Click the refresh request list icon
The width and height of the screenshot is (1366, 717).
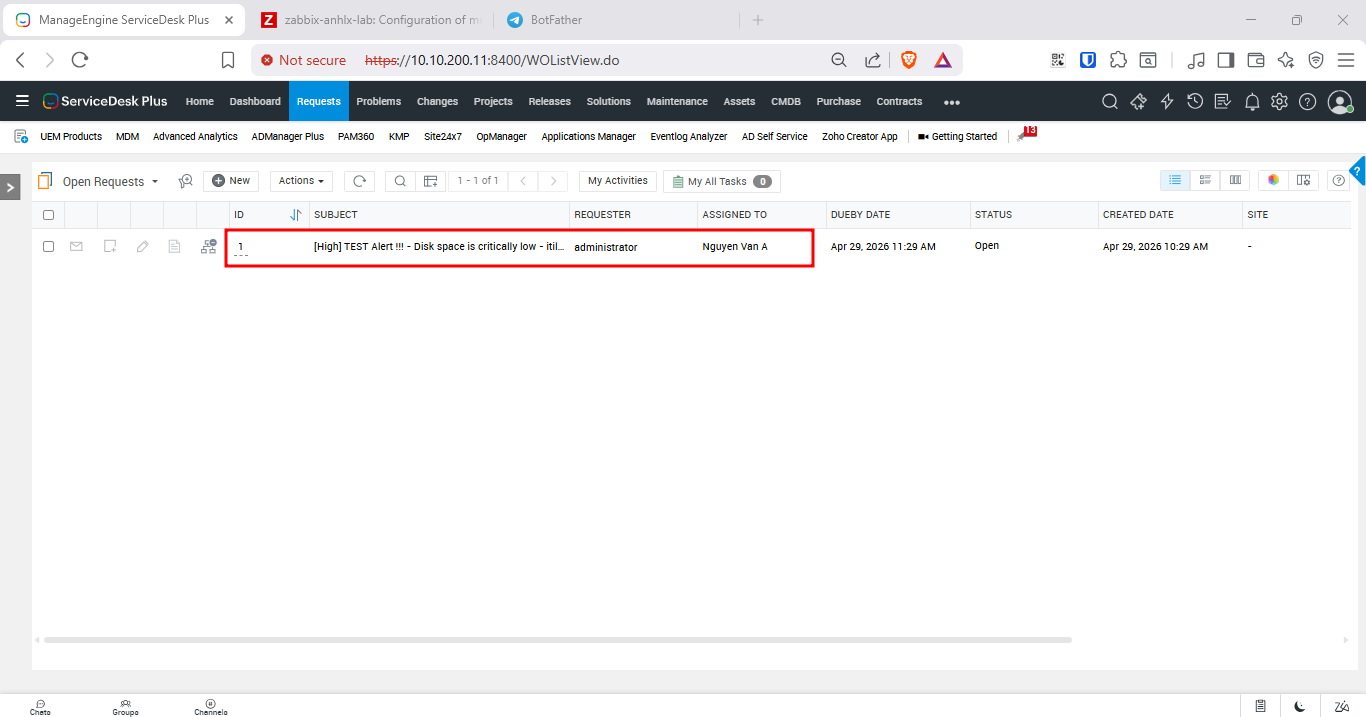(x=359, y=181)
